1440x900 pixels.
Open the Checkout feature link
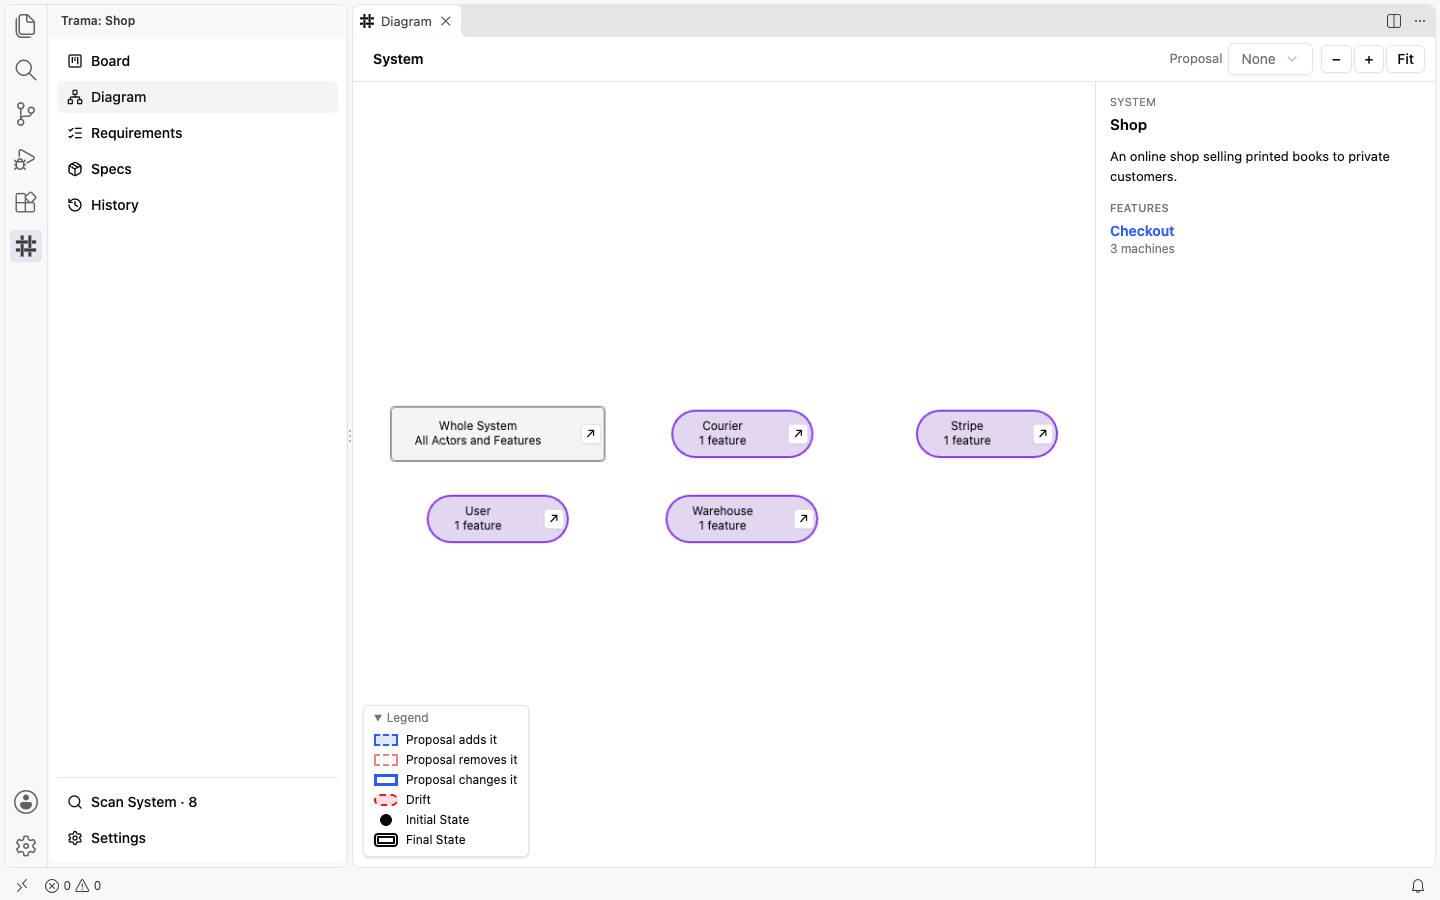(x=1142, y=231)
